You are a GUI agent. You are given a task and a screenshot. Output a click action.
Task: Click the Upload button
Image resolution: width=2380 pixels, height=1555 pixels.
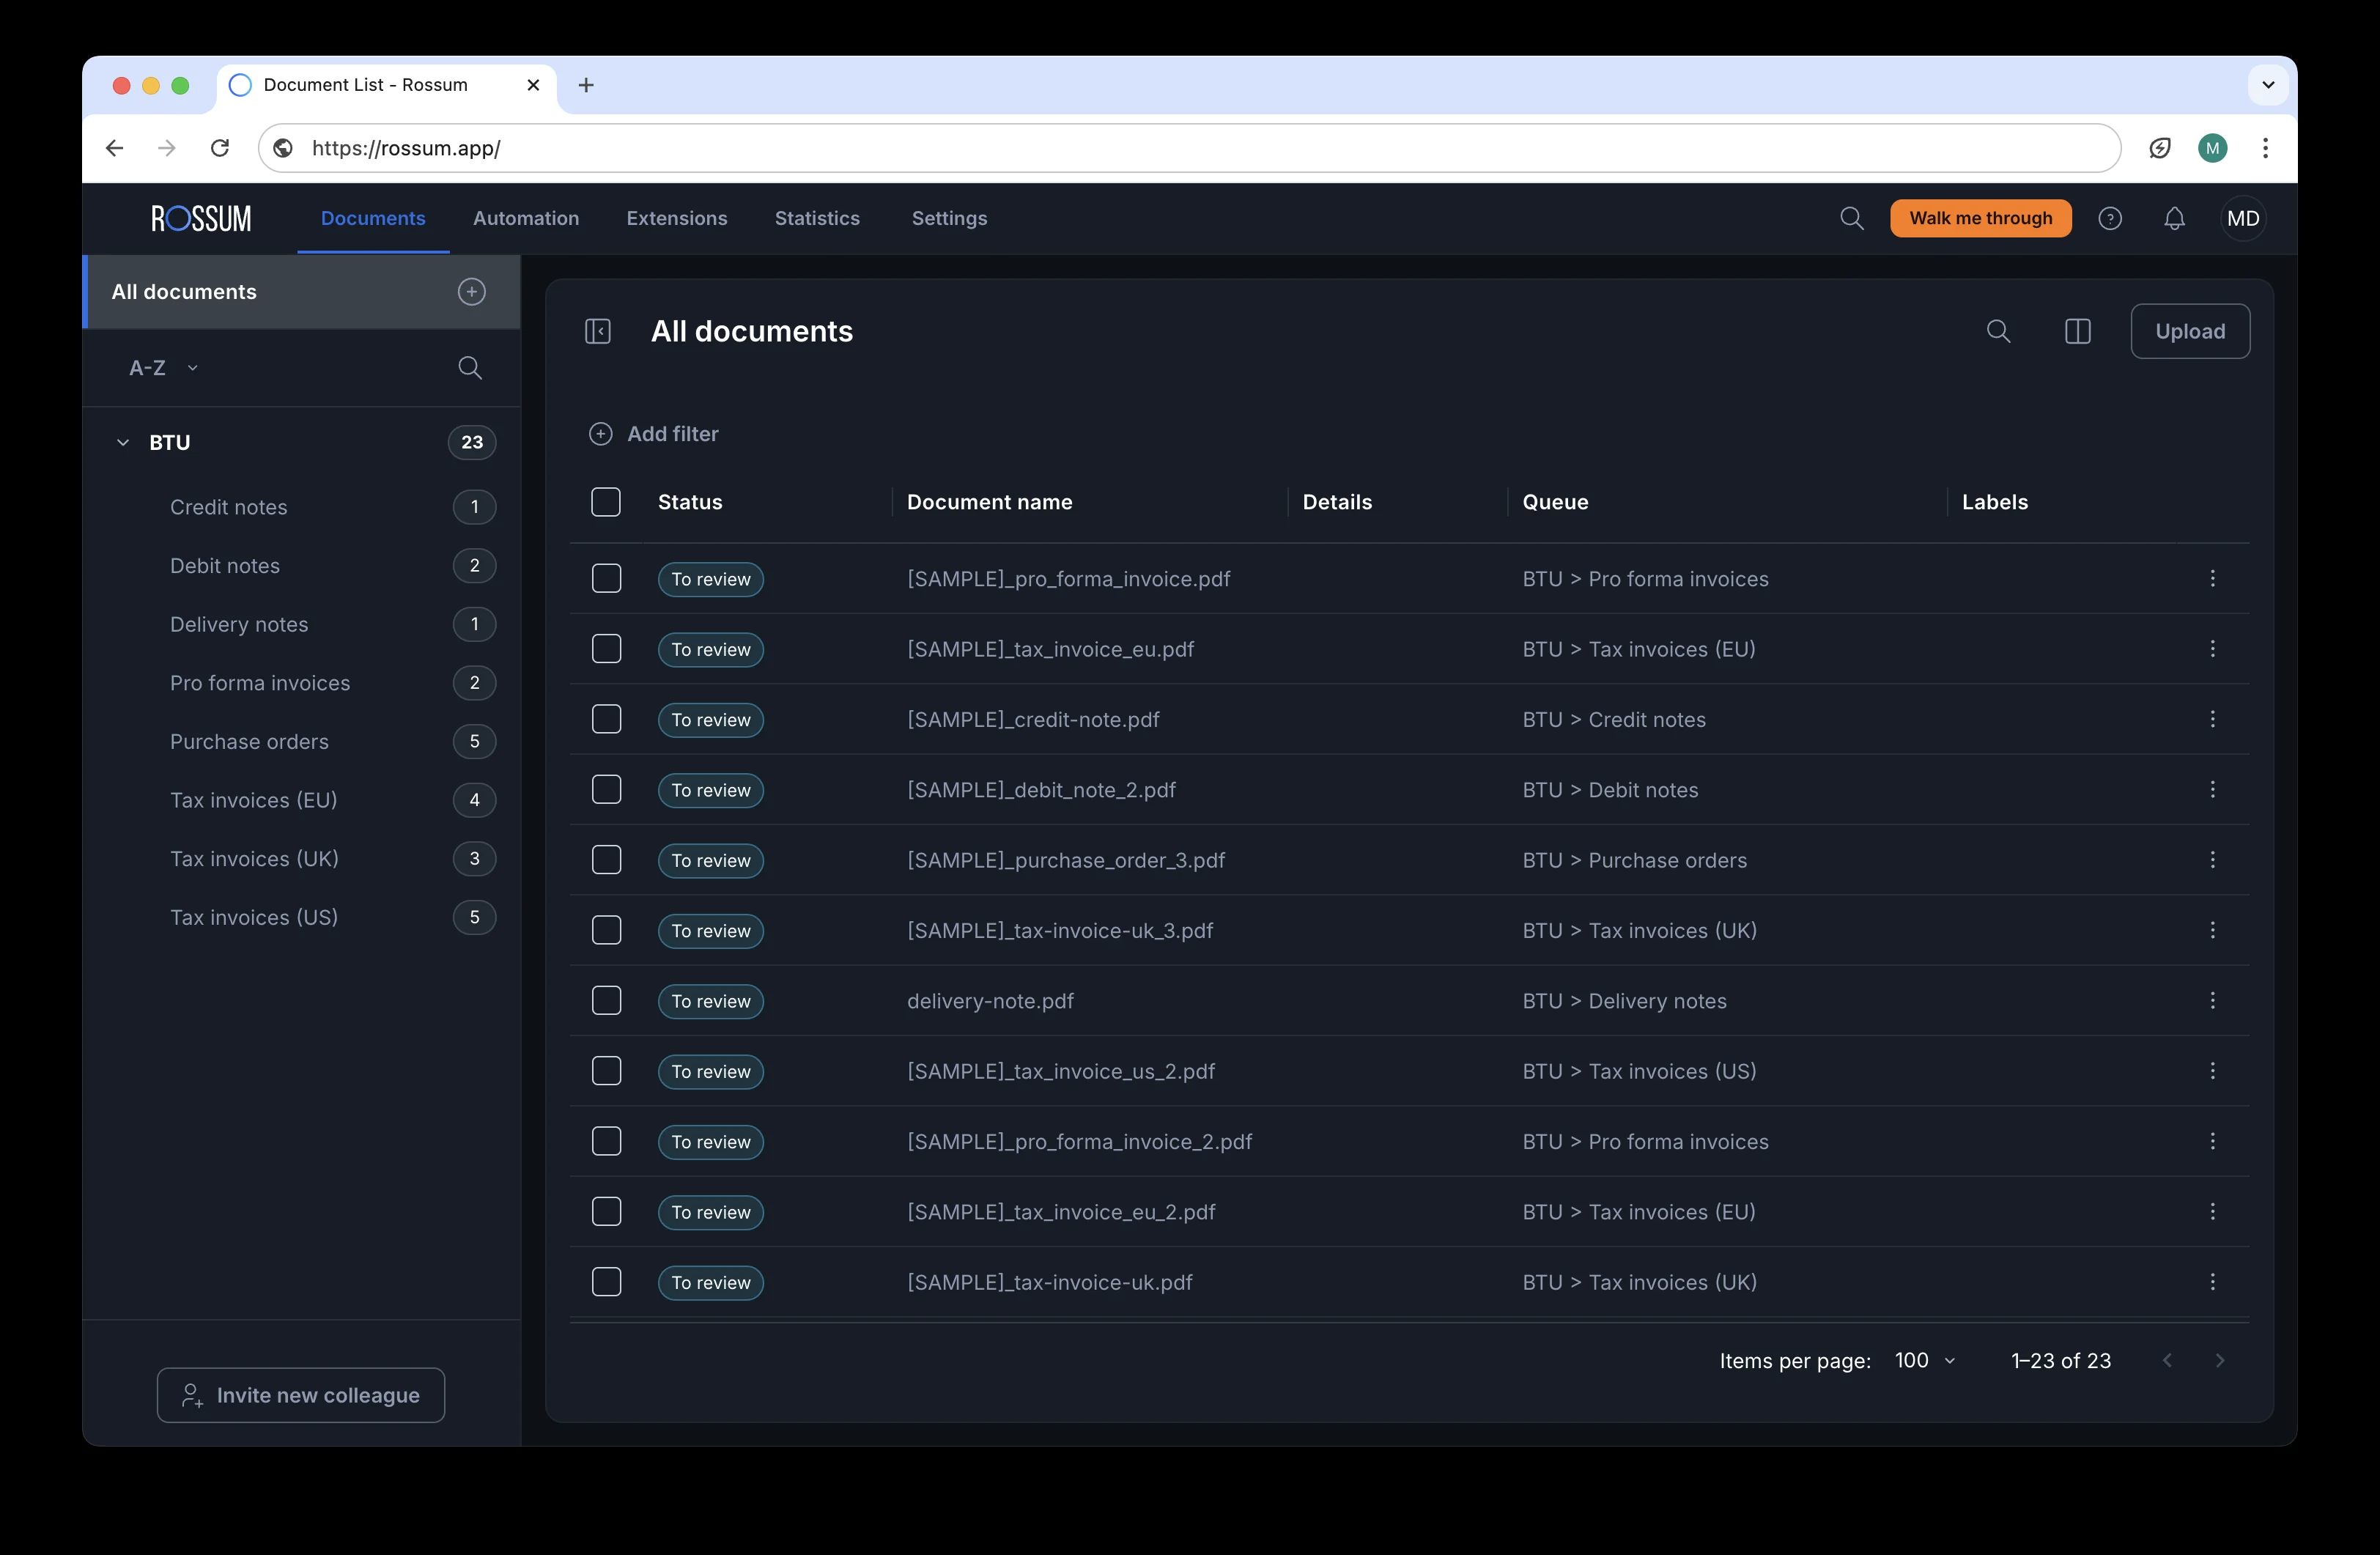(x=2190, y=331)
